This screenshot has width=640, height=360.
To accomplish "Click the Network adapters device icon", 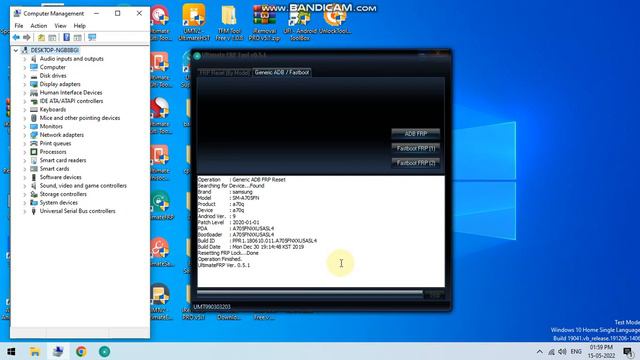I will [34, 135].
